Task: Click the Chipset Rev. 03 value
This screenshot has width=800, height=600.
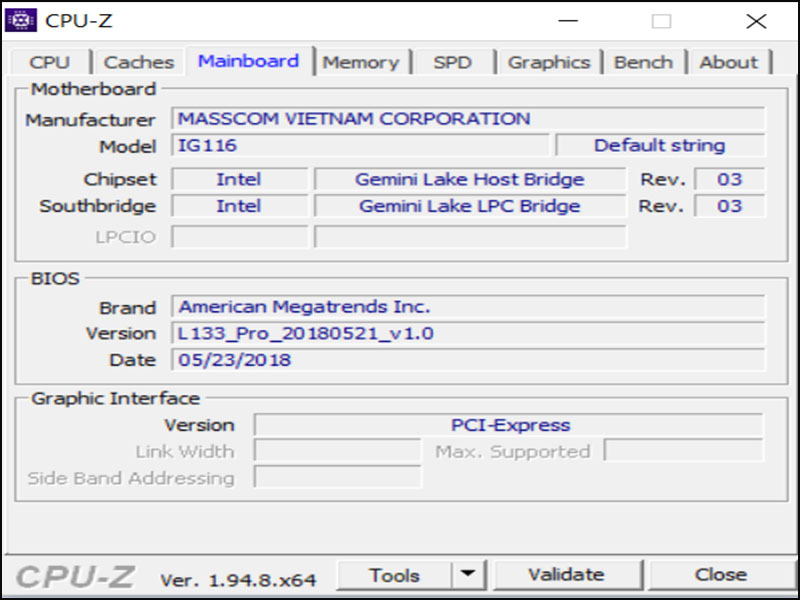Action: pyautogui.click(x=730, y=180)
